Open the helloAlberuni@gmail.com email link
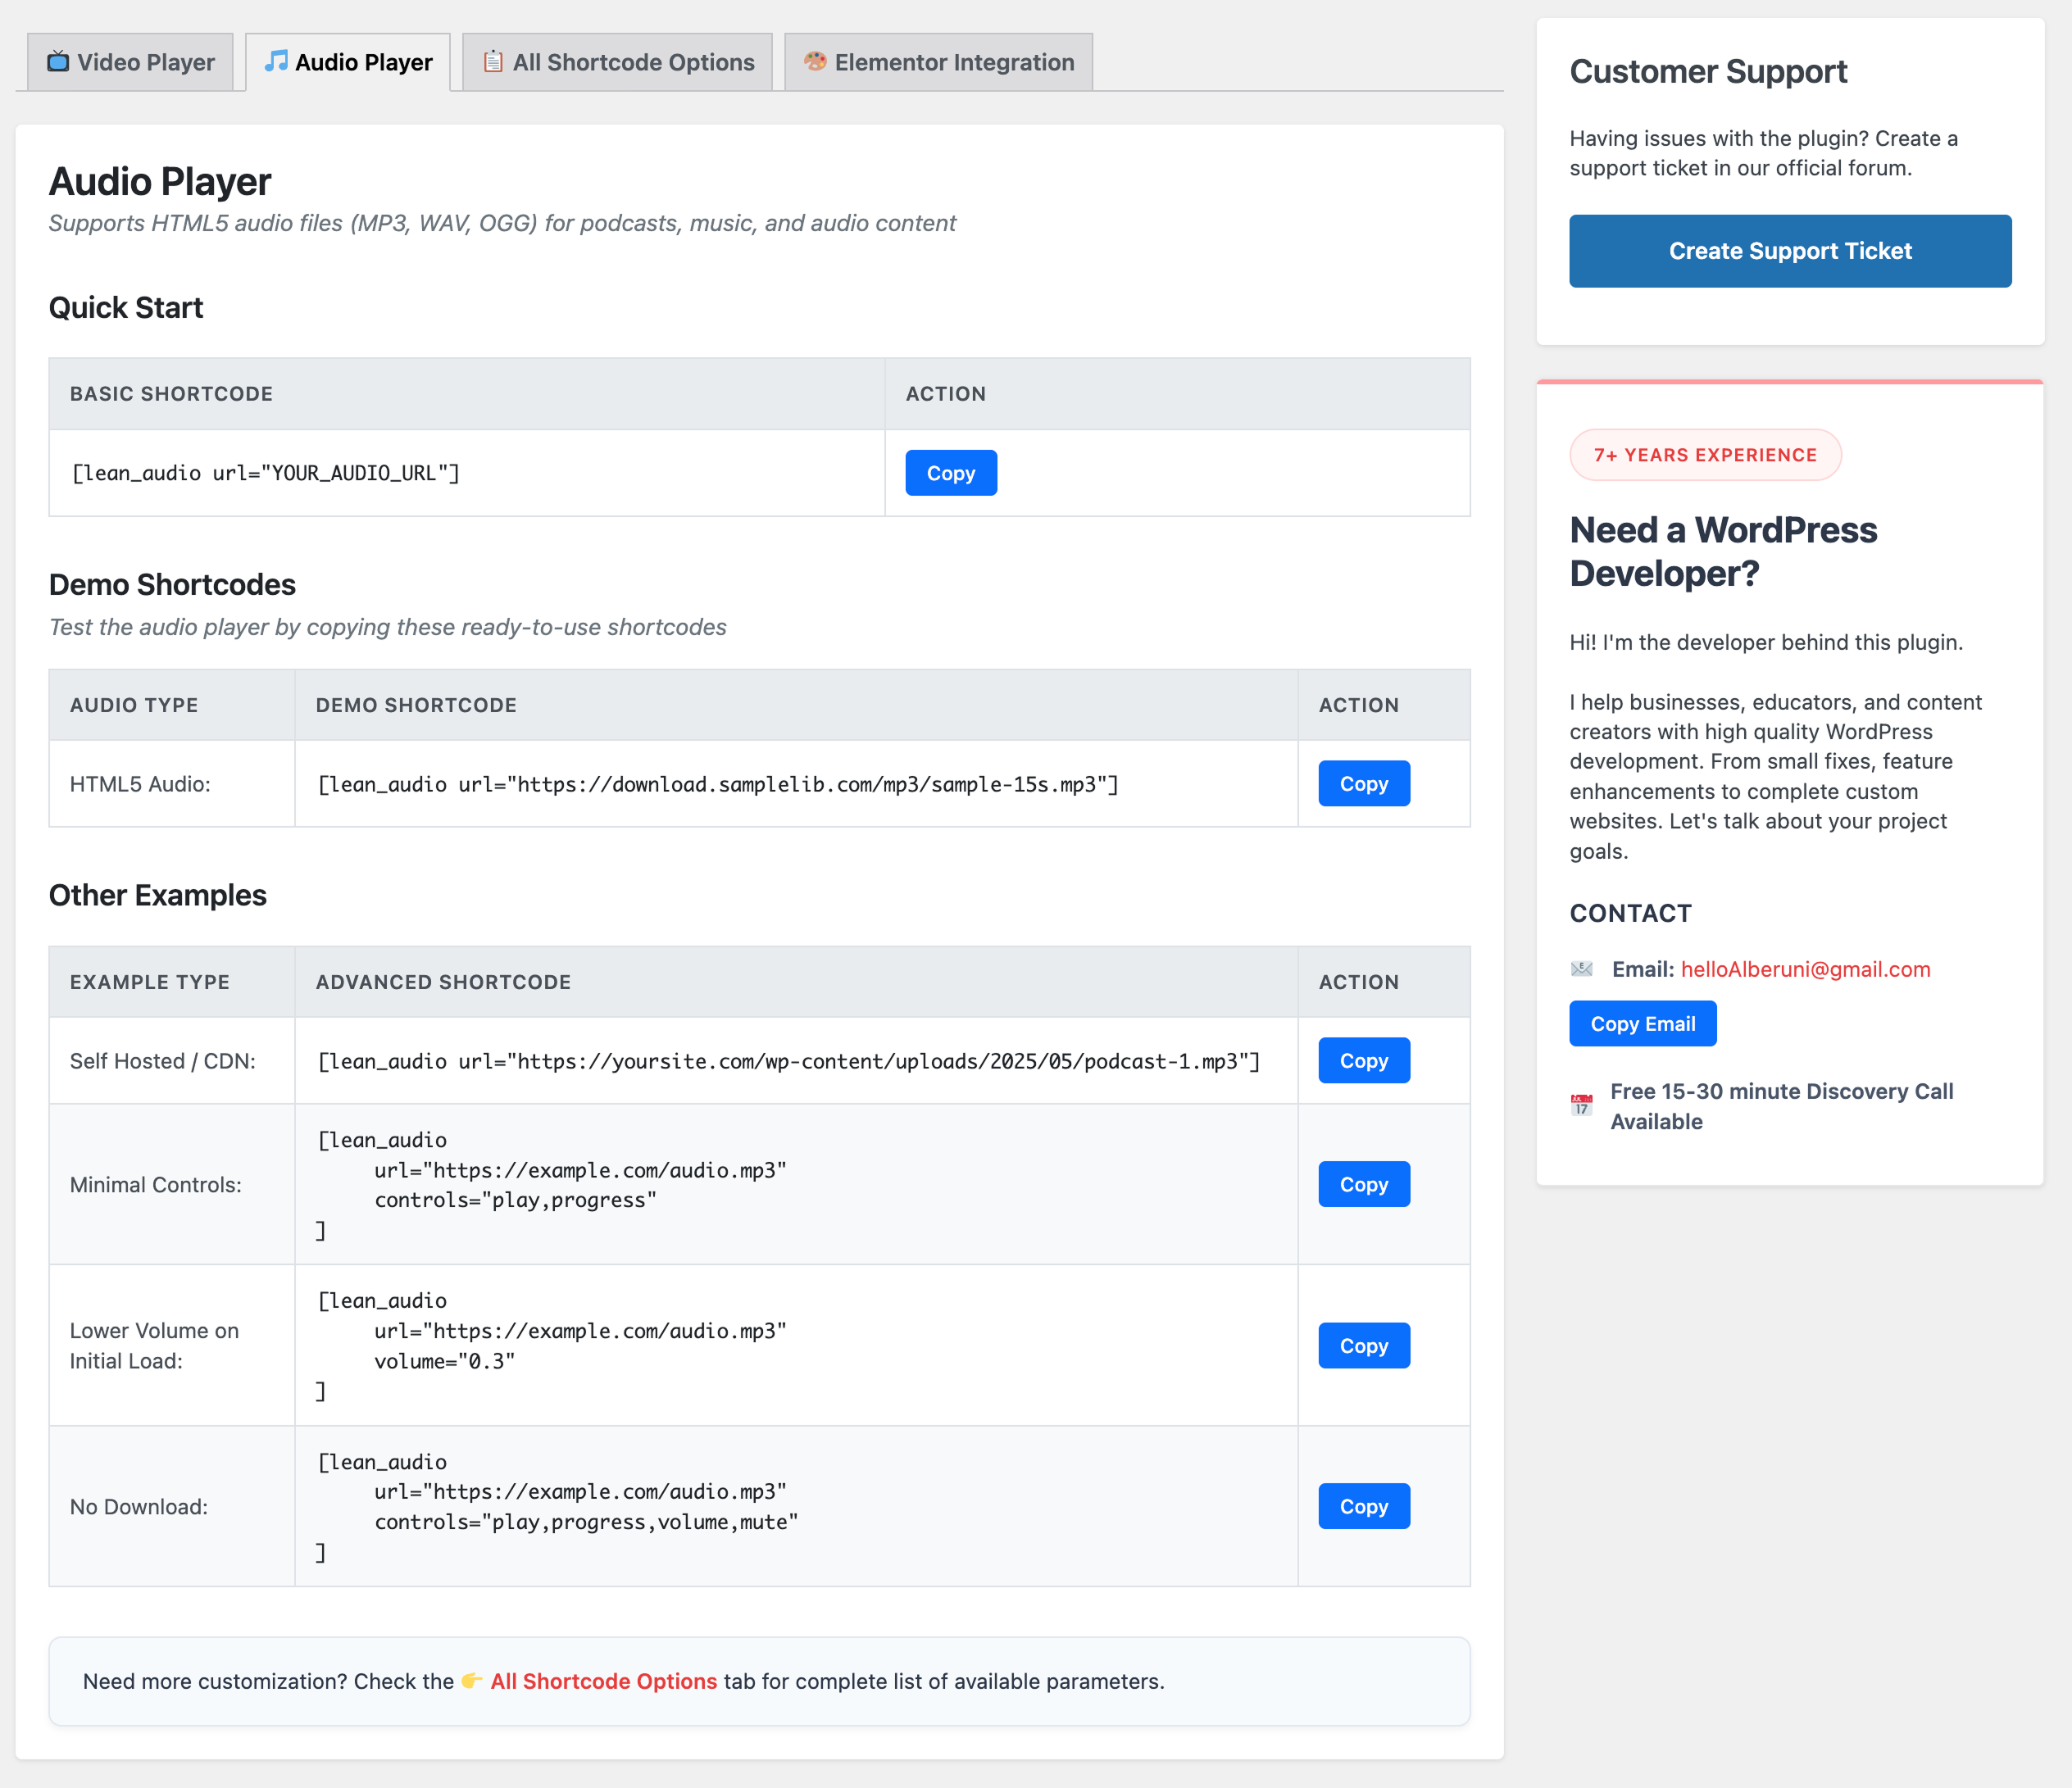This screenshot has height=1788, width=2072. coord(1805,969)
